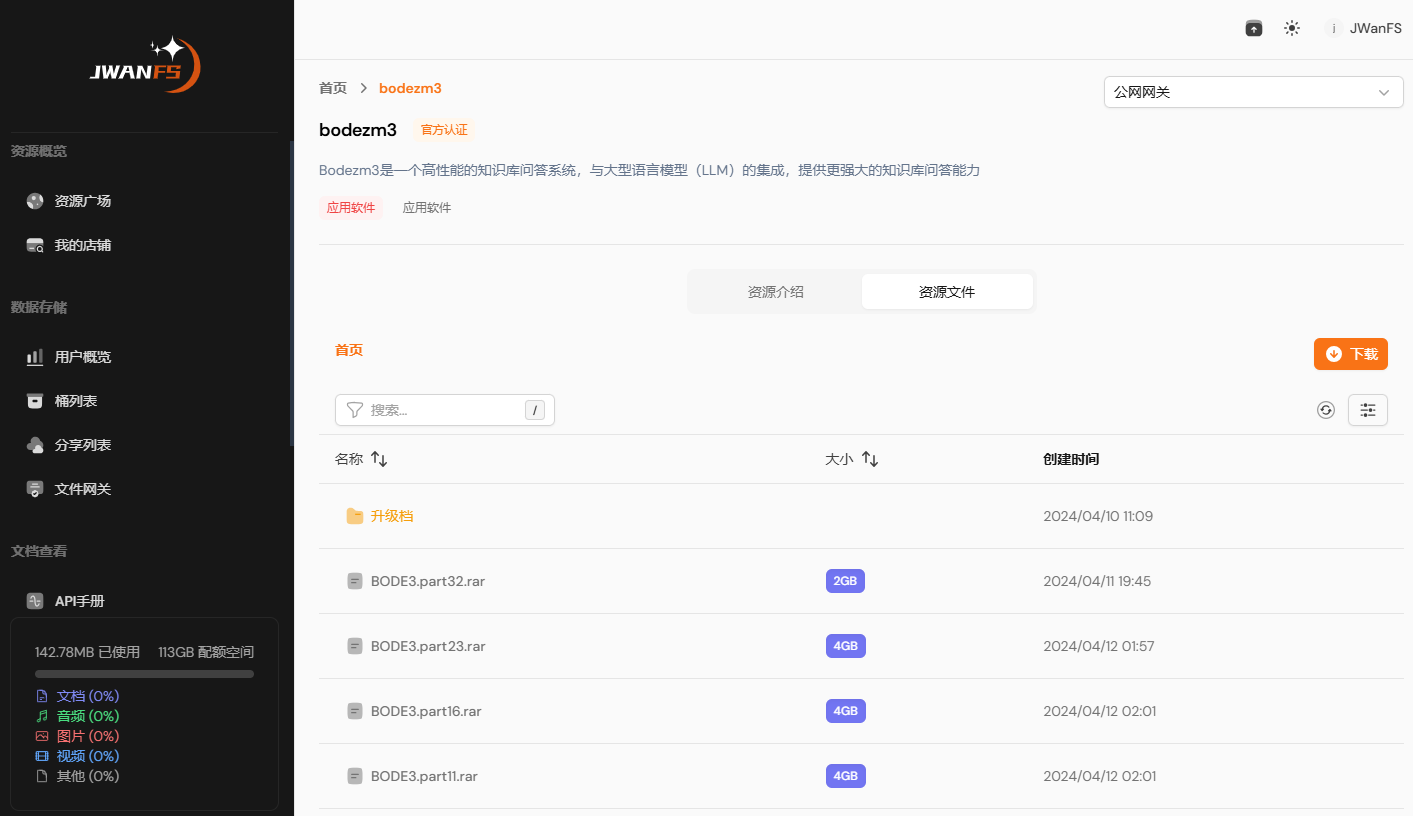Image resolution: width=1413 pixels, height=816 pixels.
Task: Open the upload icon in top bar
Action: coord(1253,28)
